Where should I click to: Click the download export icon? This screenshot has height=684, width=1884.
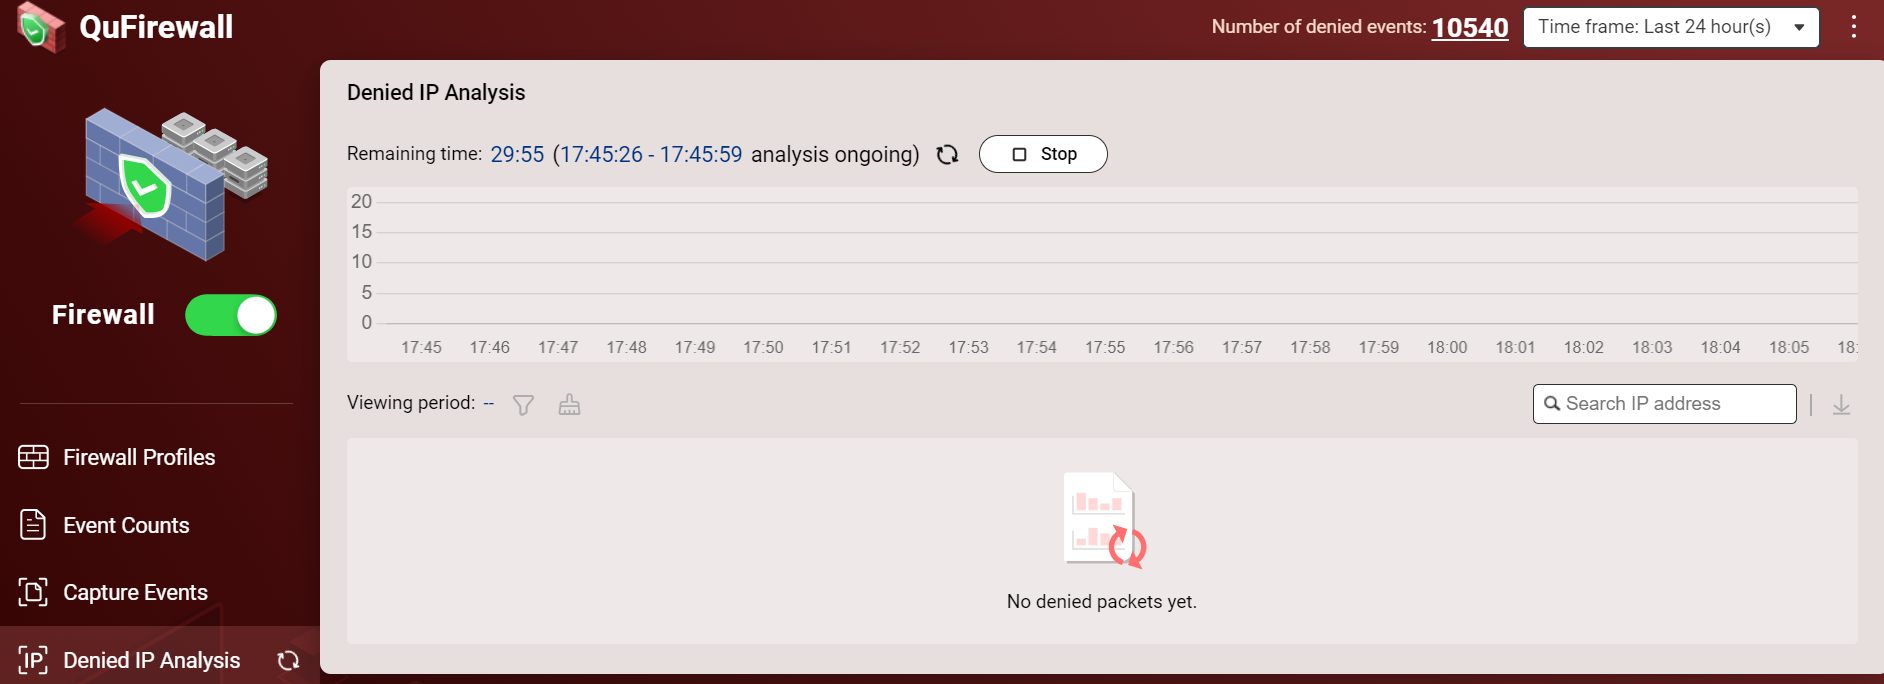click(1841, 405)
